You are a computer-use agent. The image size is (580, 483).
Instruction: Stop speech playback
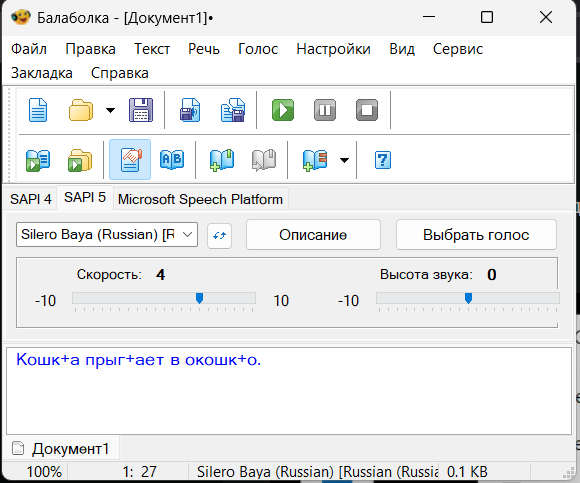367,110
